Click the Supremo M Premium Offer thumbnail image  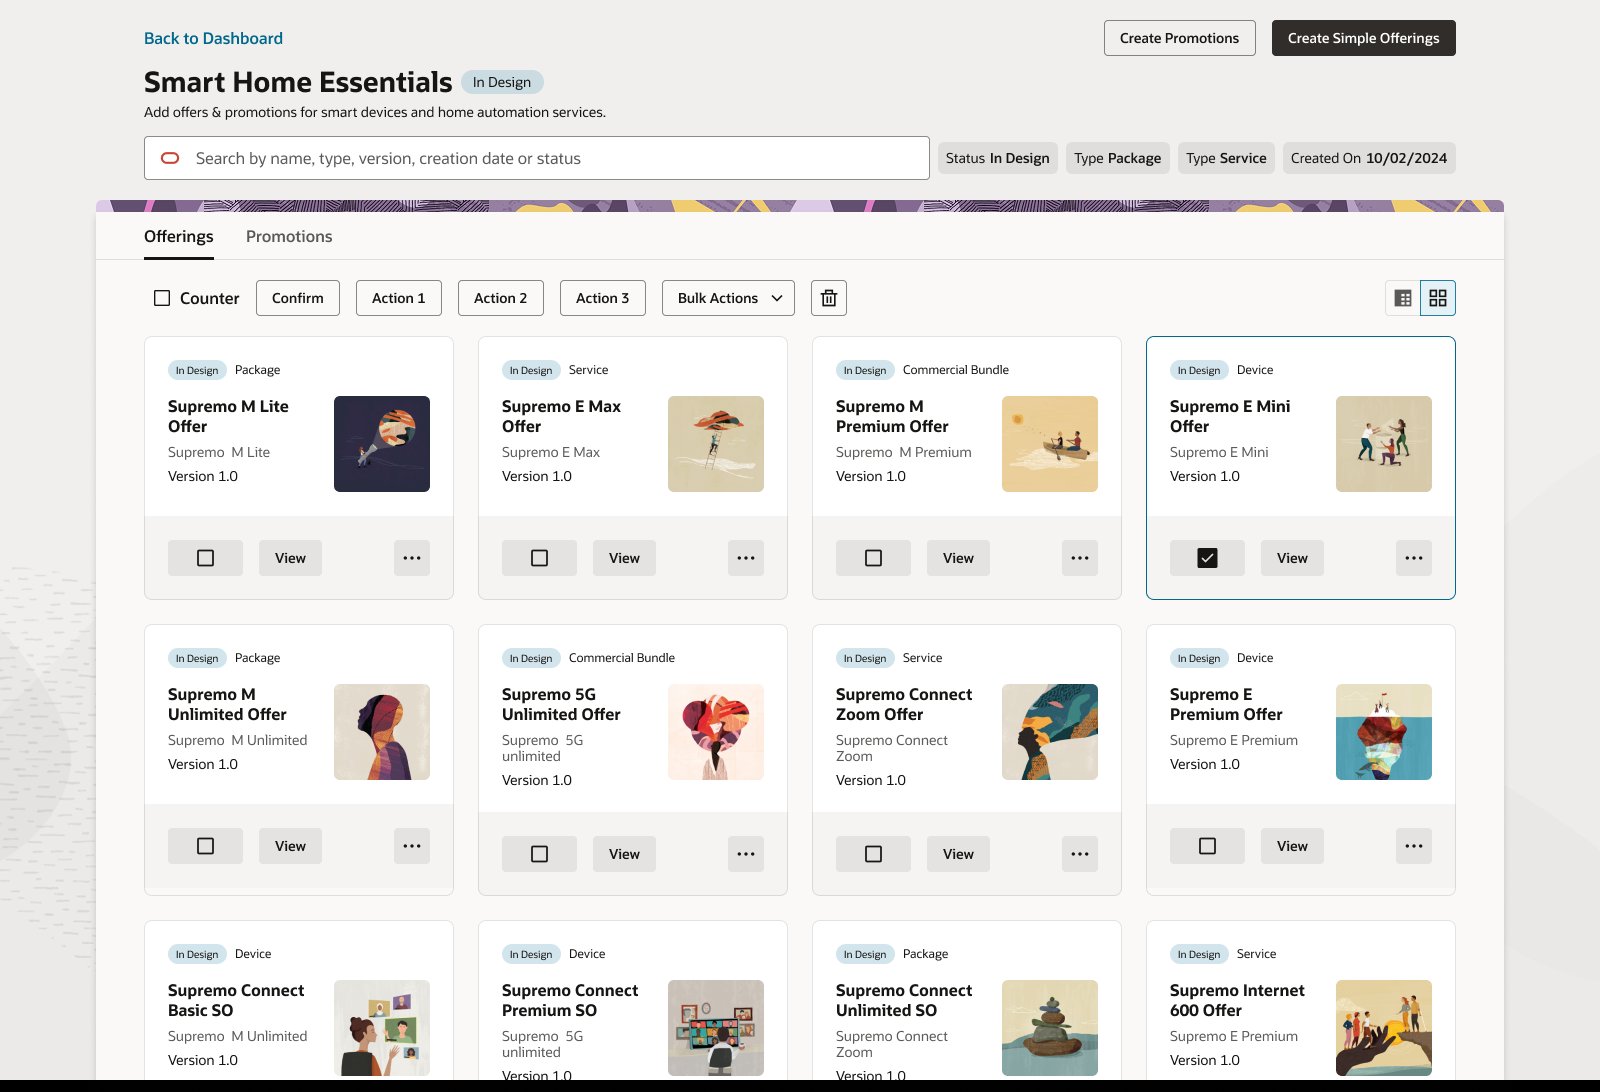click(x=1050, y=444)
